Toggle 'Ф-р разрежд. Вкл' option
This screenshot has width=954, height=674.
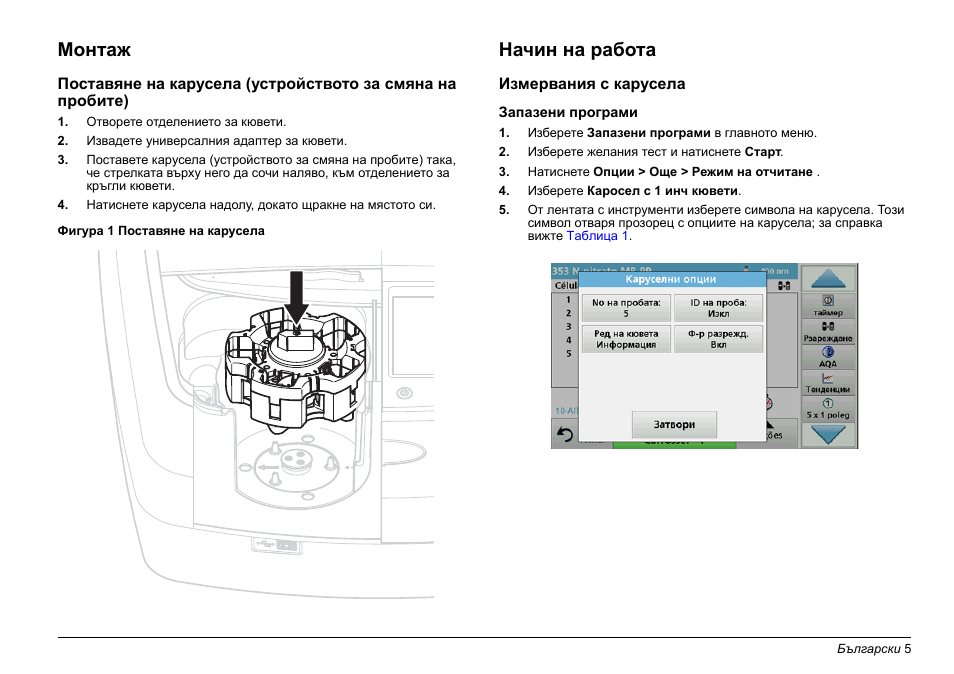[718, 339]
